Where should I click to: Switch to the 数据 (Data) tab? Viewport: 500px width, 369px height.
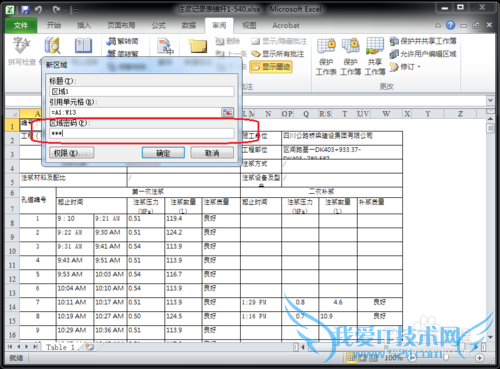[x=189, y=25]
